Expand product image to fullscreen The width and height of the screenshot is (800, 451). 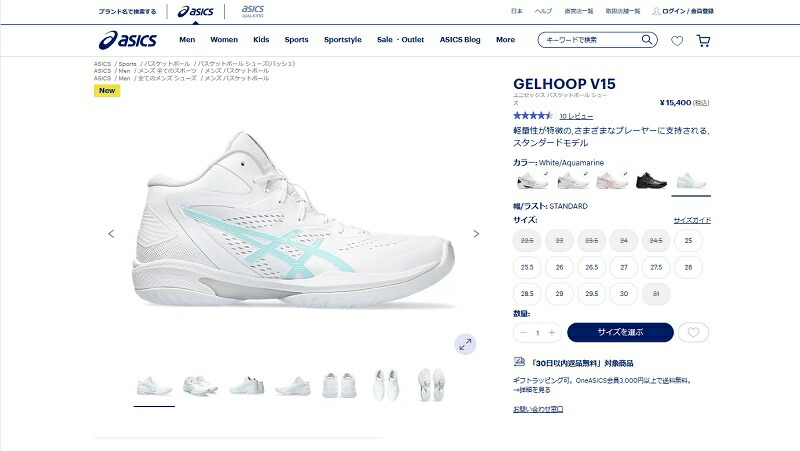click(465, 344)
